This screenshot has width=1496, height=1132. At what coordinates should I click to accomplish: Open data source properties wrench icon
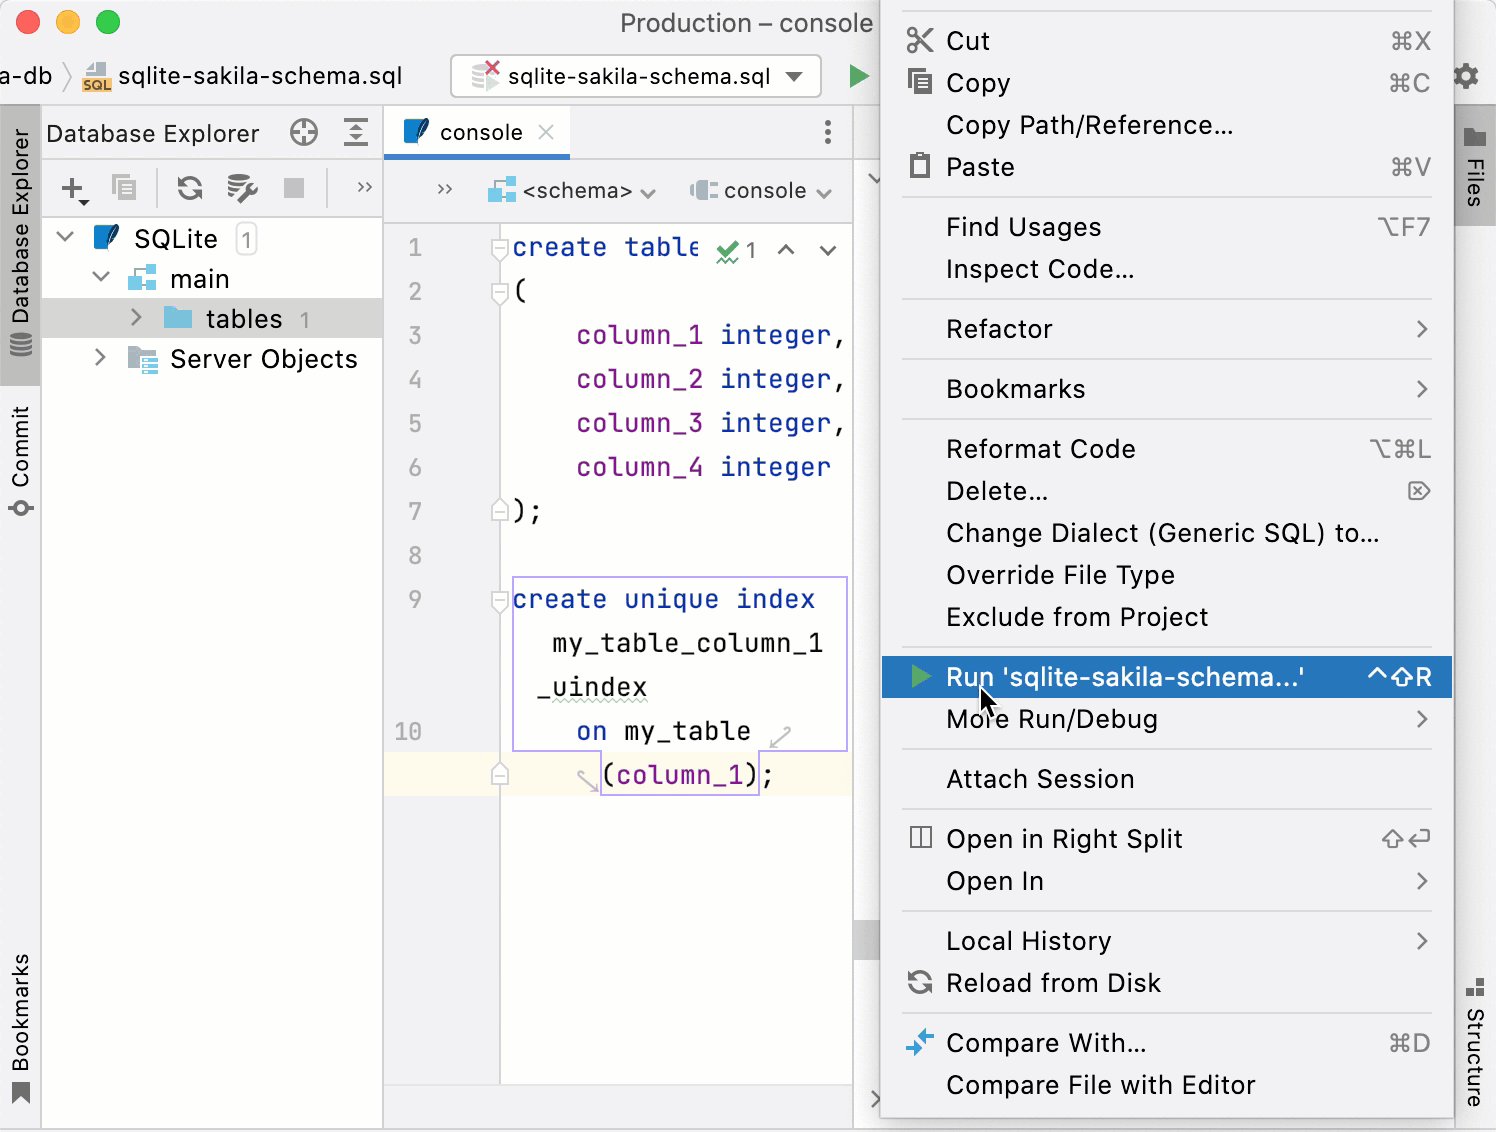(241, 188)
